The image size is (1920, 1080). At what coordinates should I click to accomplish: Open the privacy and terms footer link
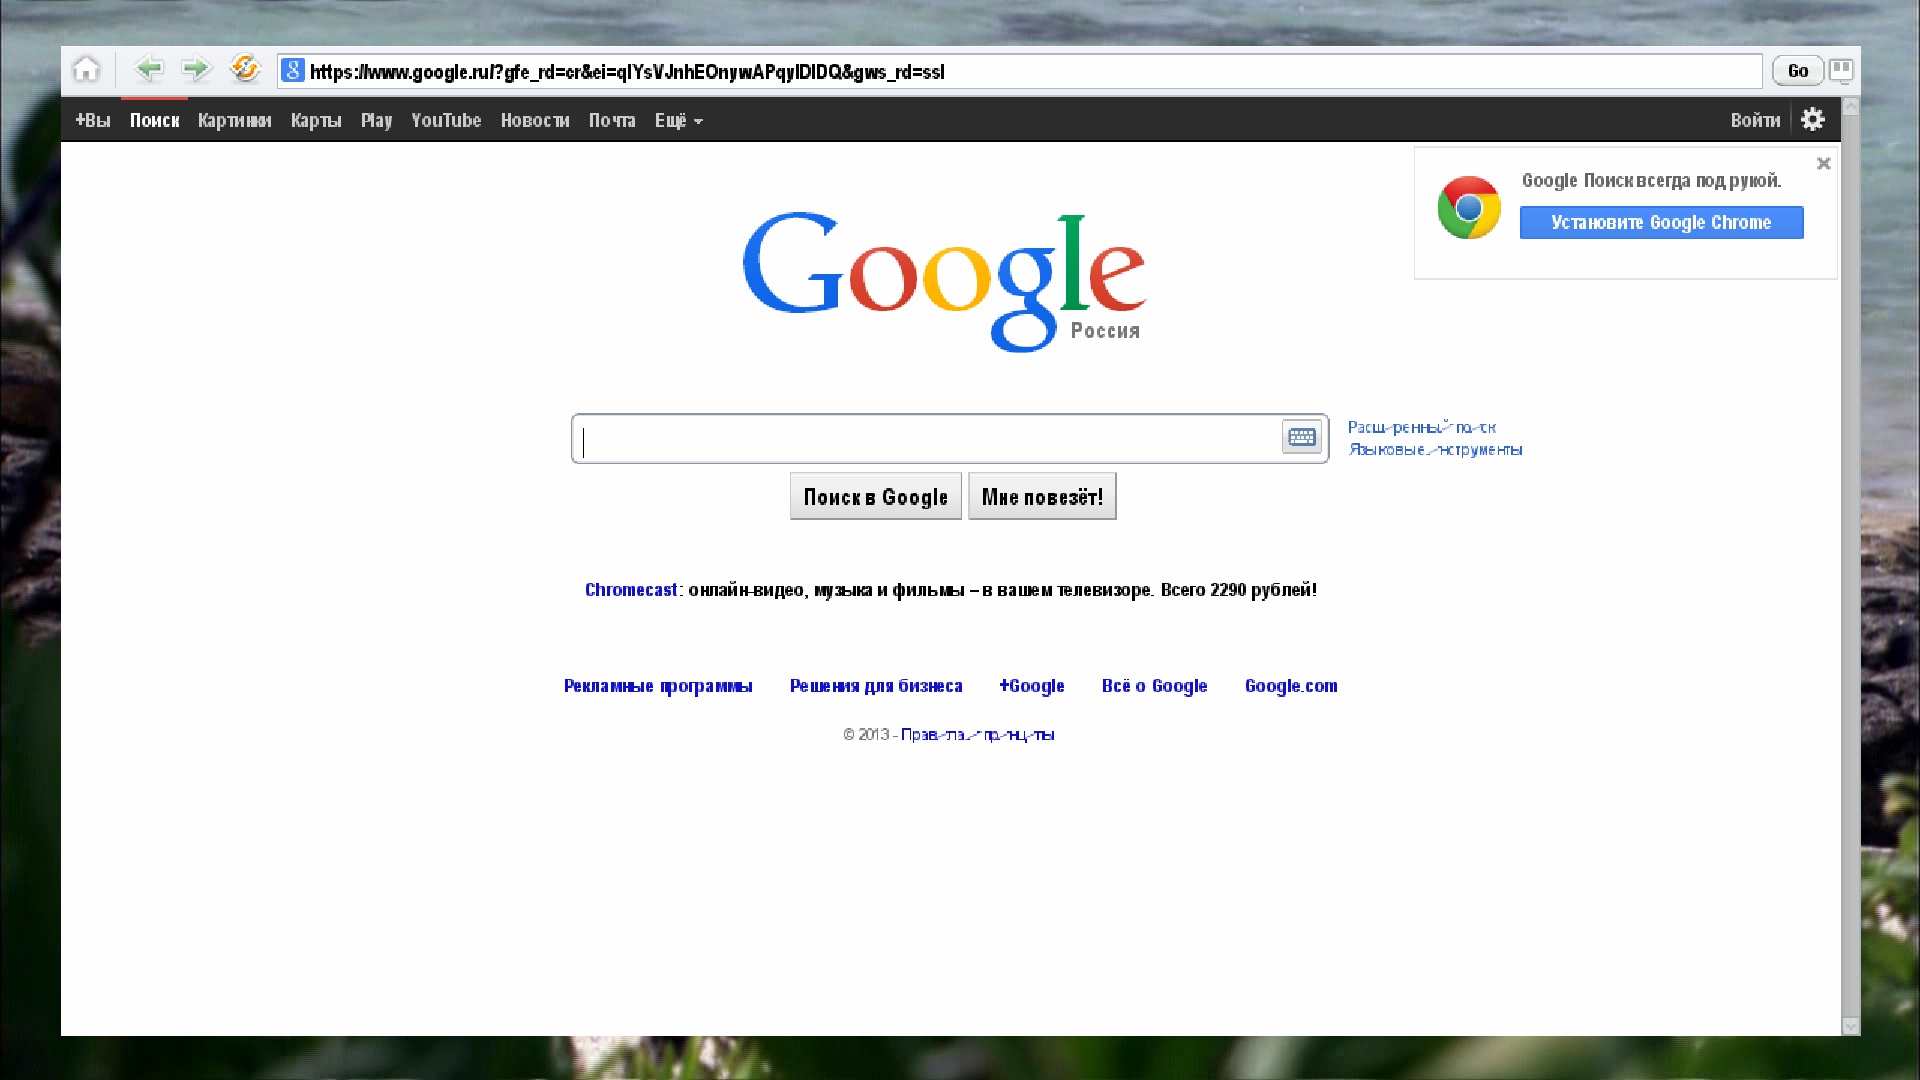(978, 735)
